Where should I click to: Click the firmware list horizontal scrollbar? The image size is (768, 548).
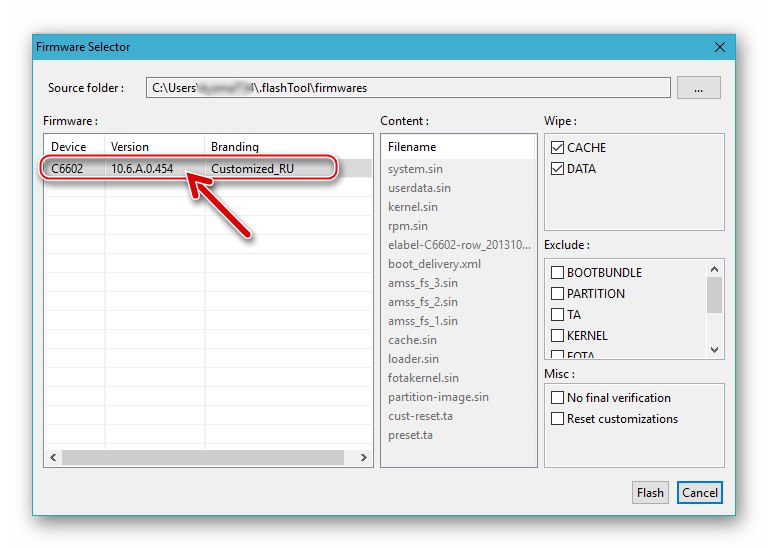click(x=203, y=457)
